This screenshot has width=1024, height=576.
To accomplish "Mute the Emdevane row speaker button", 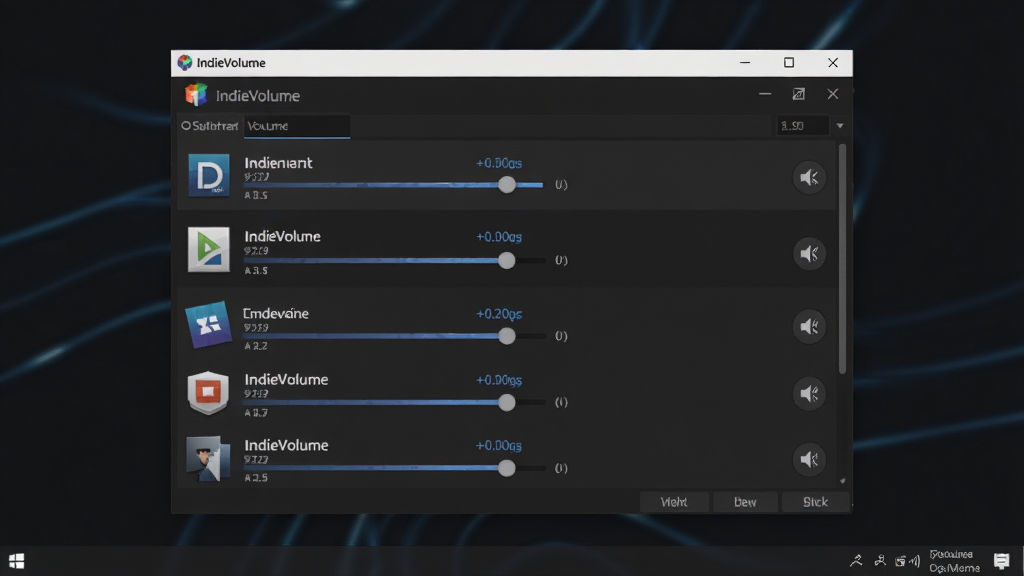I will pos(809,327).
